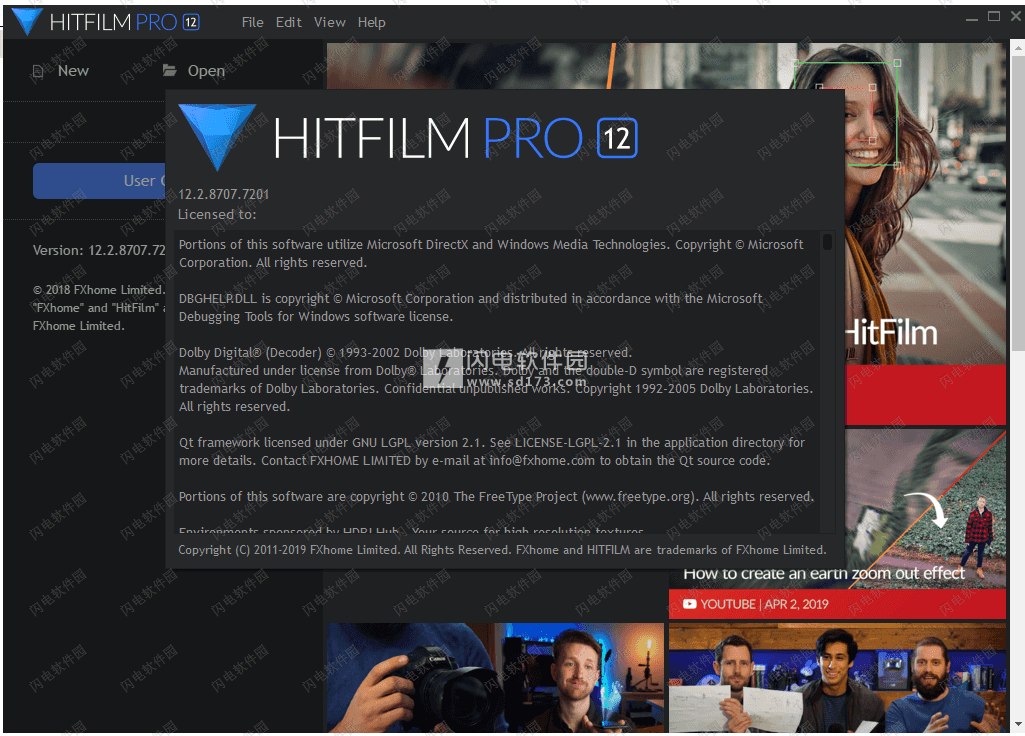This screenshot has height=736, width=1025.
Task: Minimize the HitFilm Pro window
Action: tap(971, 18)
